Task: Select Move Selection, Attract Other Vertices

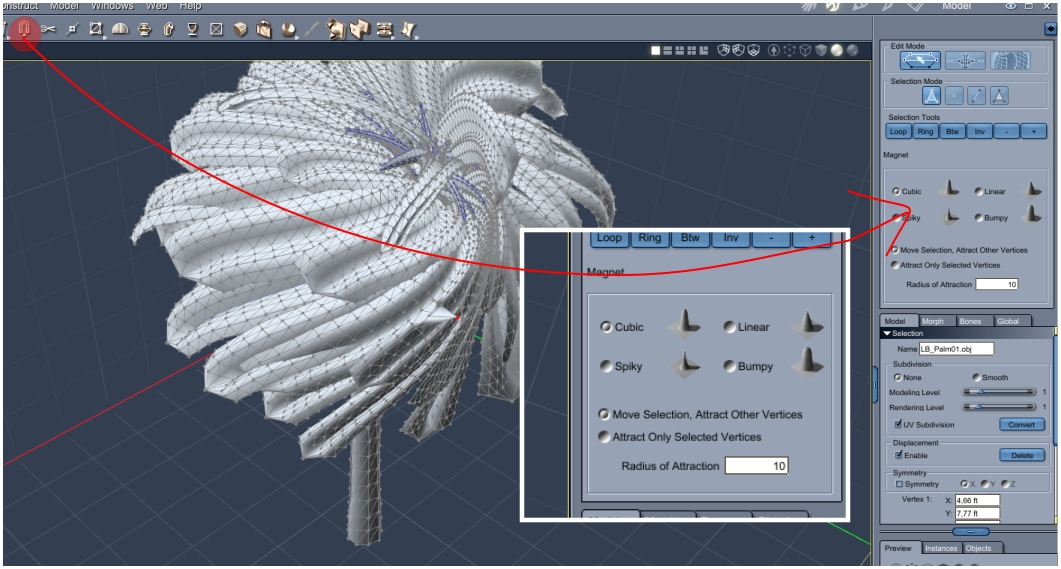Action: [x=895, y=250]
